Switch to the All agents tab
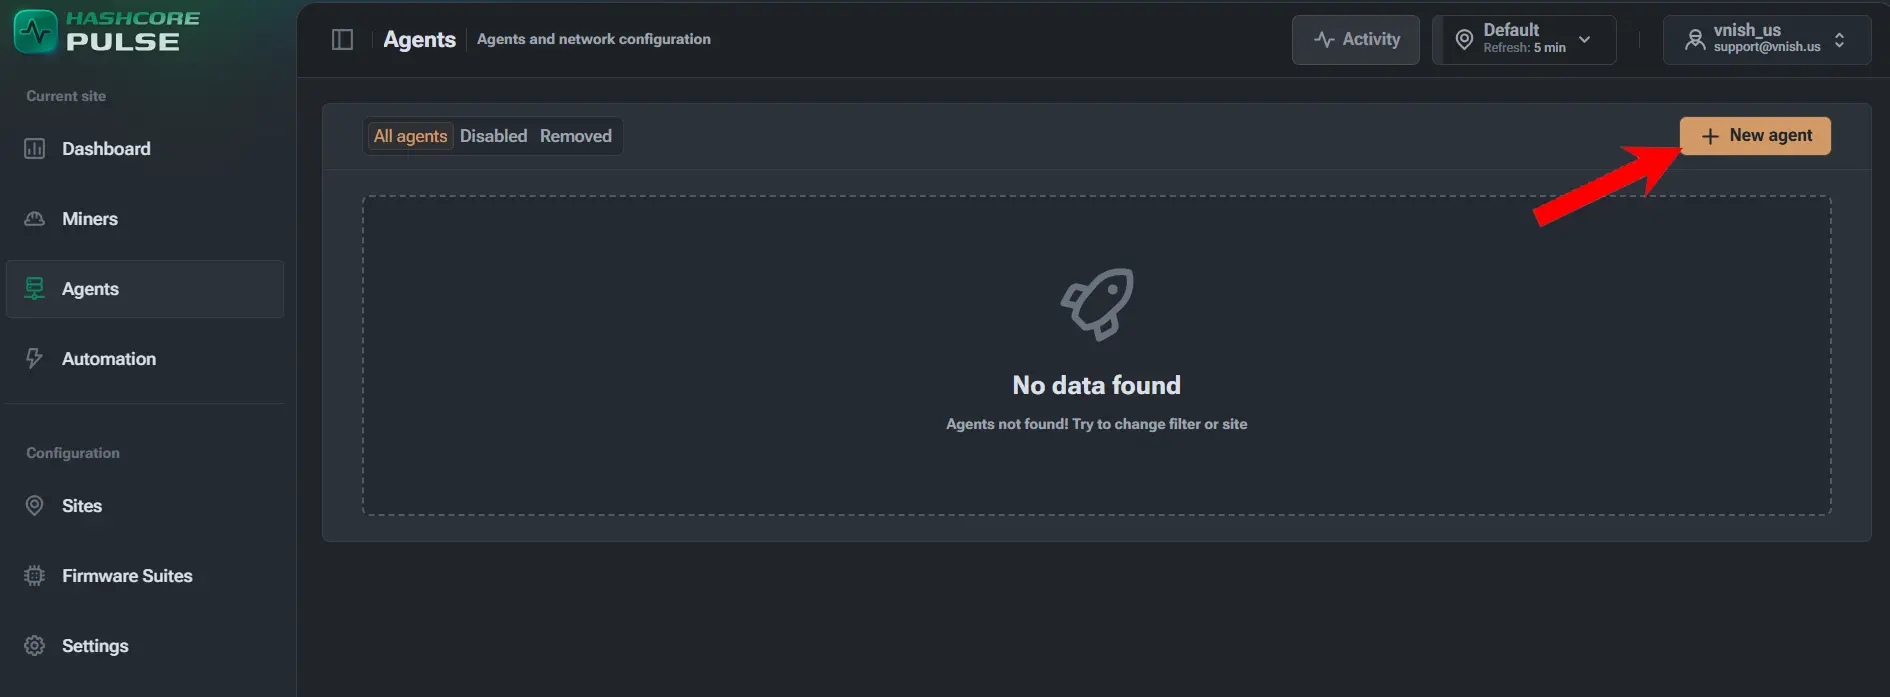This screenshot has width=1890, height=697. pos(410,136)
